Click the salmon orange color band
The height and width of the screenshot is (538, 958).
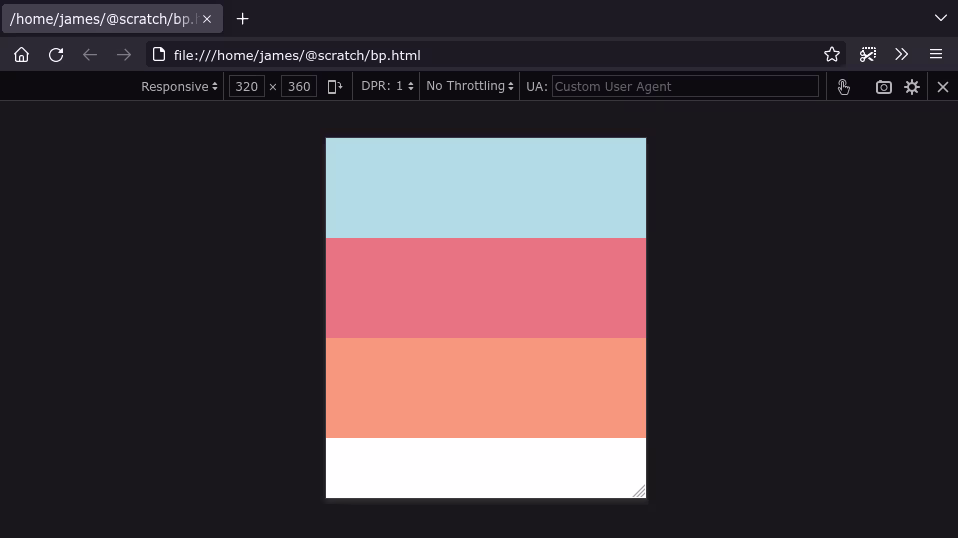point(486,388)
